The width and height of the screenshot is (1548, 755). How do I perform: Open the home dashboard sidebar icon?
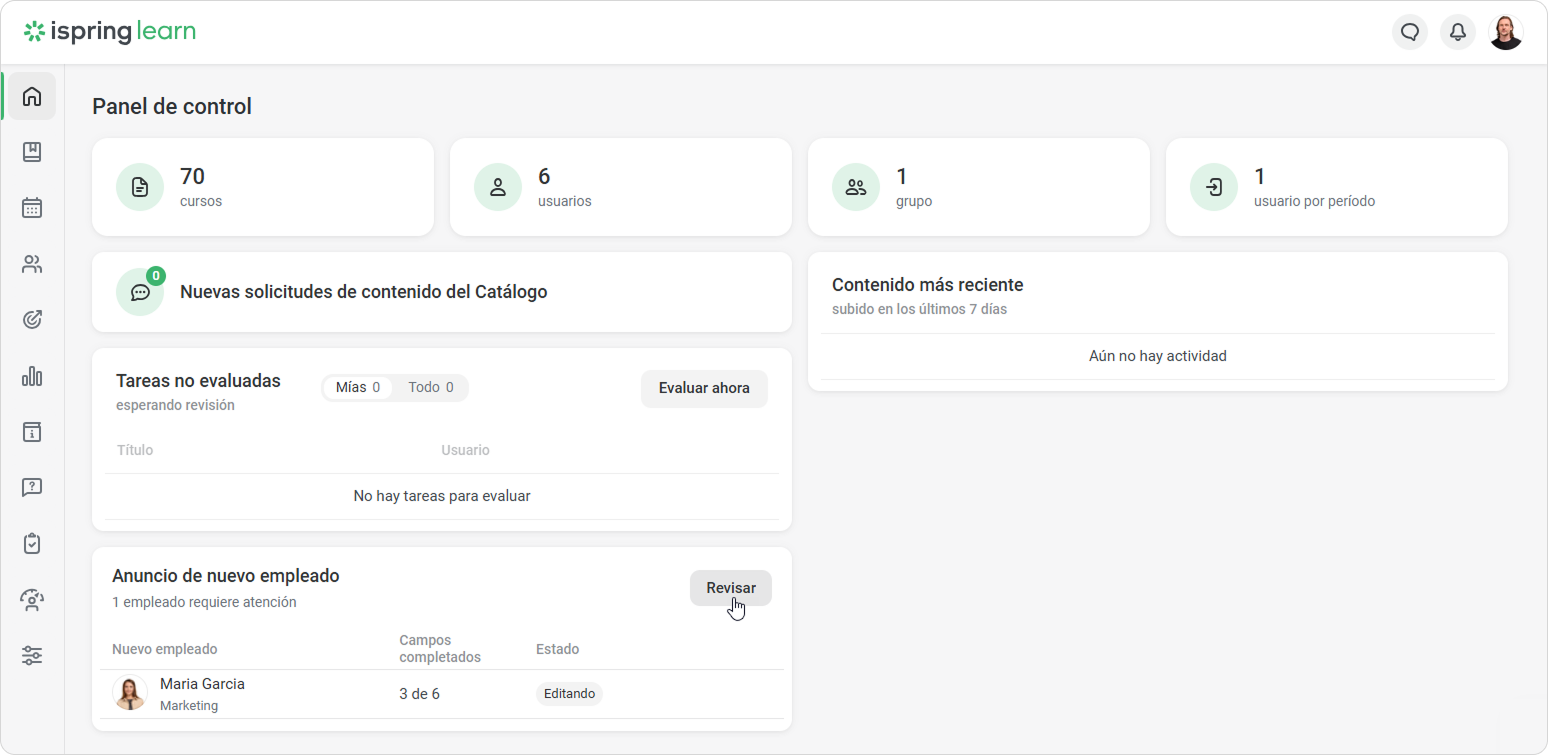(x=32, y=96)
